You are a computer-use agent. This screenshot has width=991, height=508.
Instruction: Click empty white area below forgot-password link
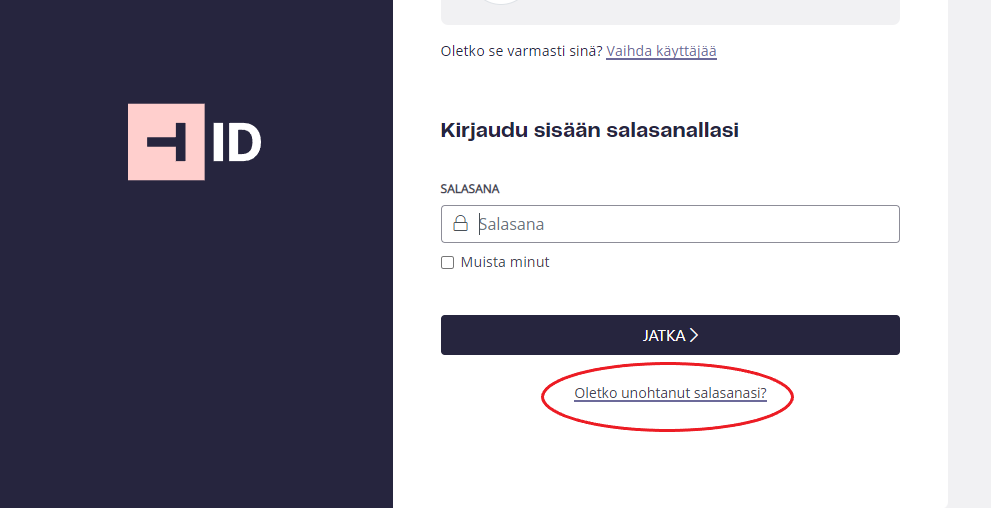tap(670, 468)
